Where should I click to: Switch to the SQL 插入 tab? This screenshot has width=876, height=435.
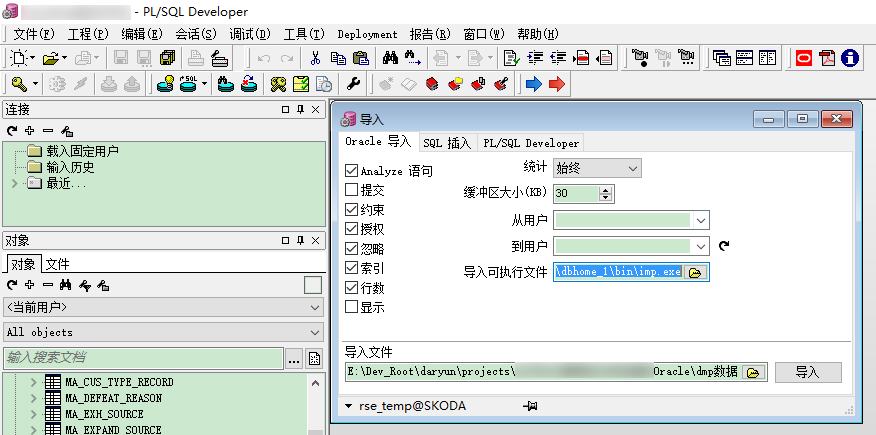(x=447, y=143)
